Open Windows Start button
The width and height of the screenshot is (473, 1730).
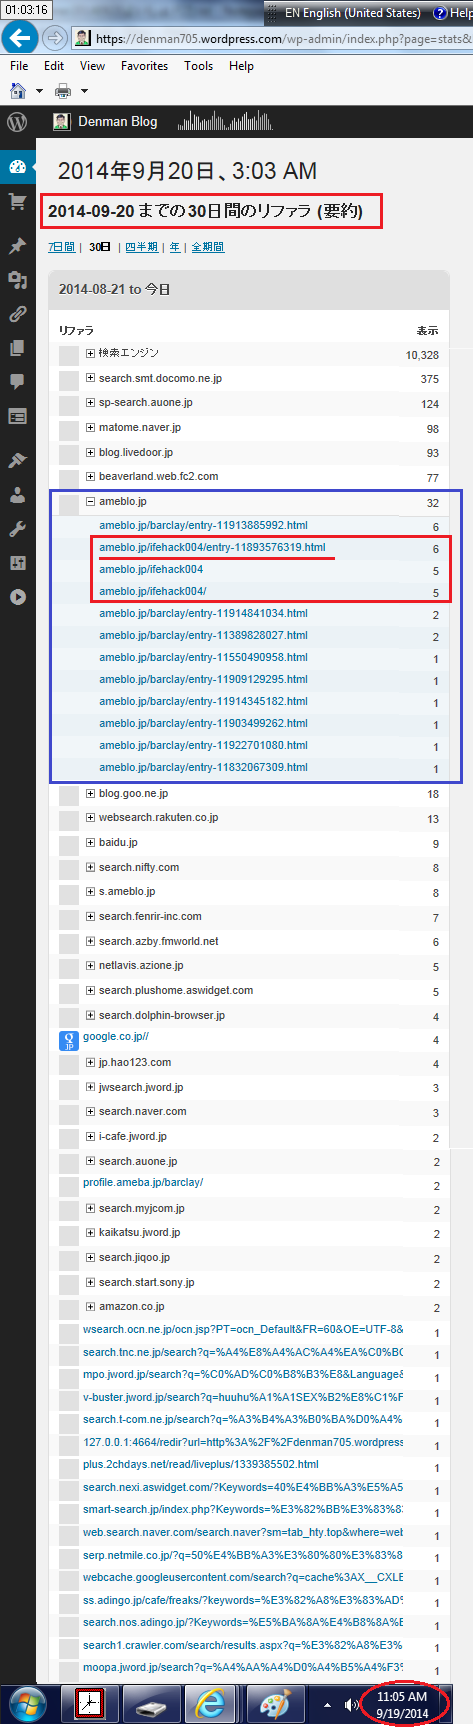point(27,1703)
